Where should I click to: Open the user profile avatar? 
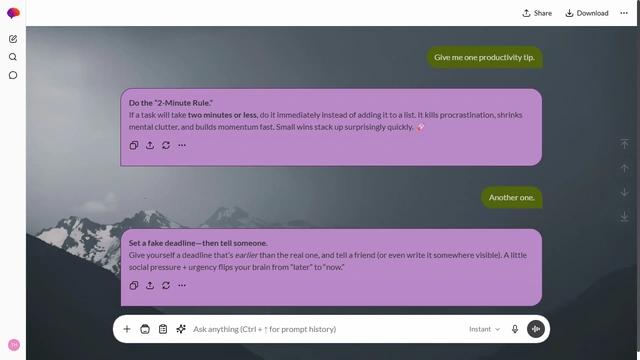point(14,345)
